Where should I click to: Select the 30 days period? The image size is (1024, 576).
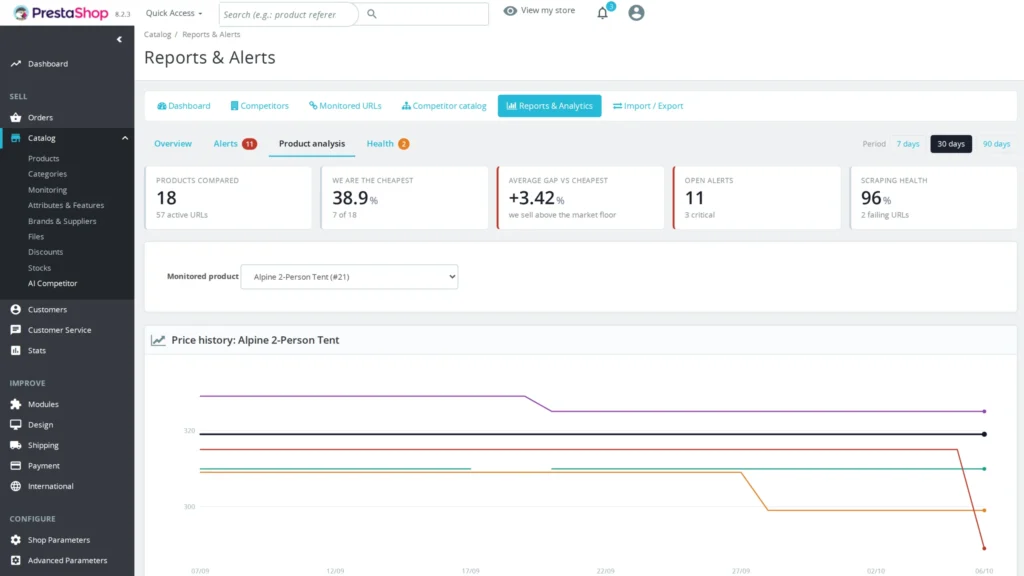point(951,144)
